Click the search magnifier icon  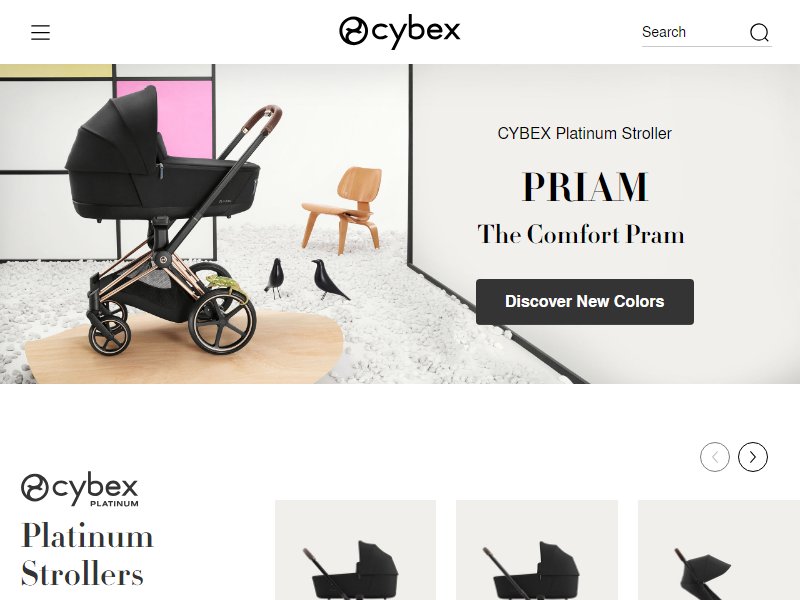pos(759,32)
